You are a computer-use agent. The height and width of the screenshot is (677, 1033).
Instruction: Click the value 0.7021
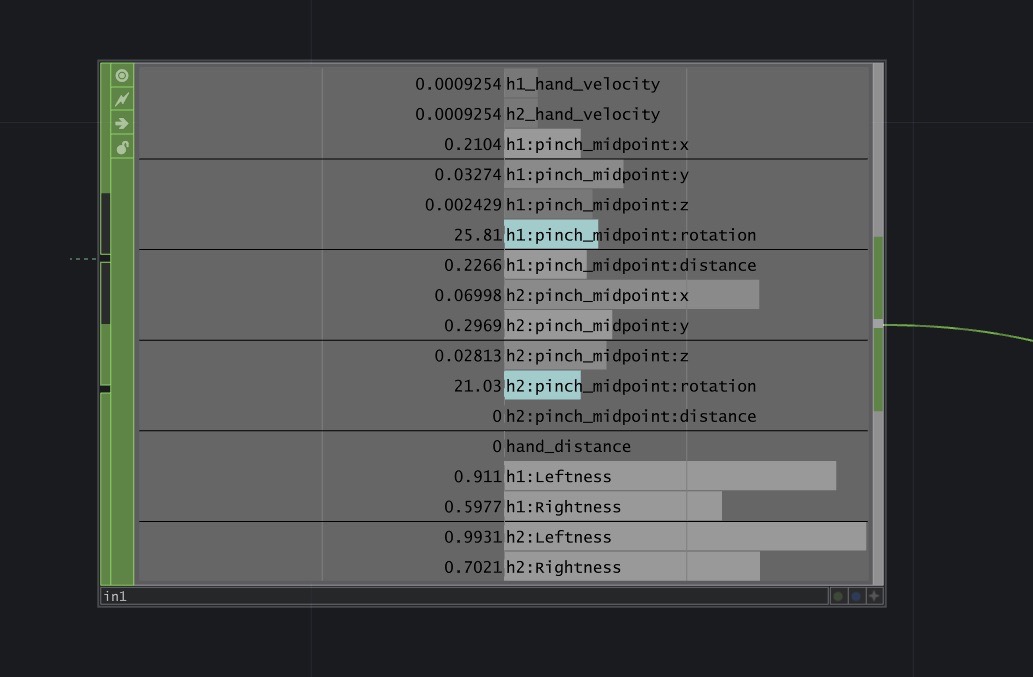click(x=473, y=568)
